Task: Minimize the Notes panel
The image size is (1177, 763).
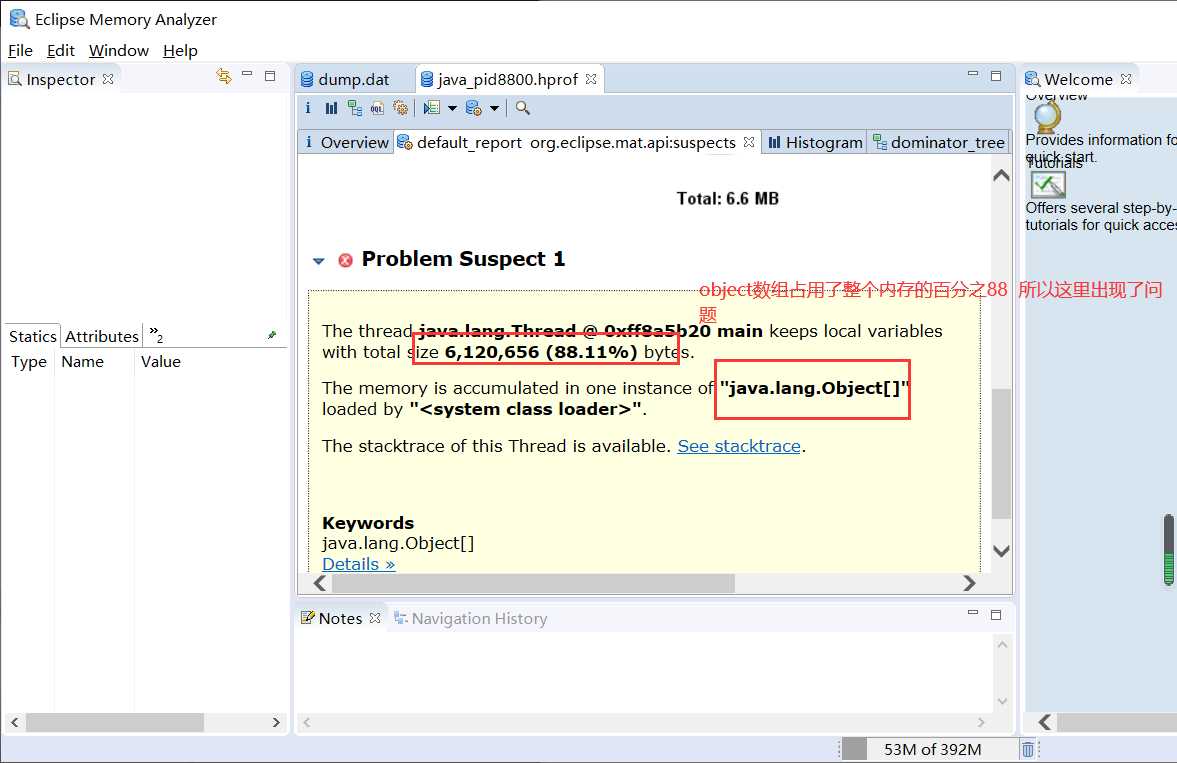Action: pos(973,614)
